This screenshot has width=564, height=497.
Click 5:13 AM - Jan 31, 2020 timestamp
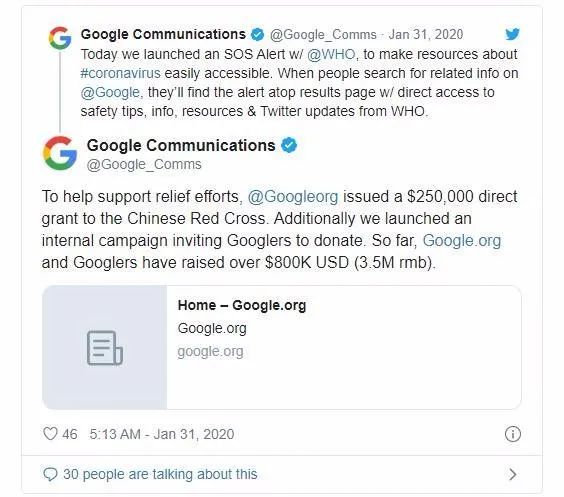(x=162, y=434)
